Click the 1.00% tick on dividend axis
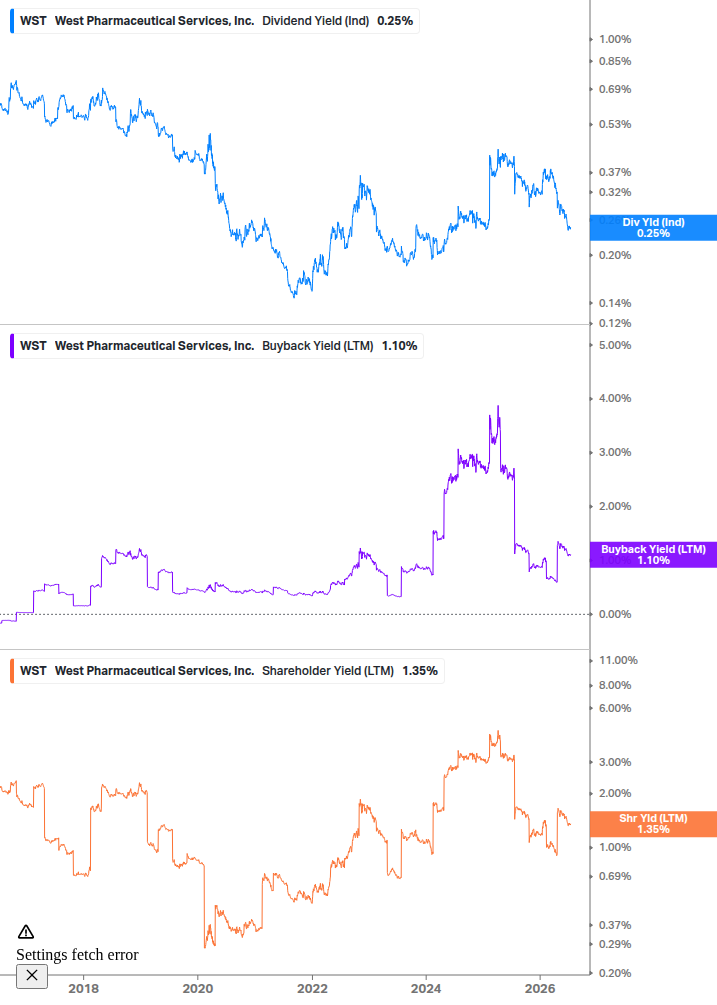717x1005 pixels. click(x=615, y=40)
